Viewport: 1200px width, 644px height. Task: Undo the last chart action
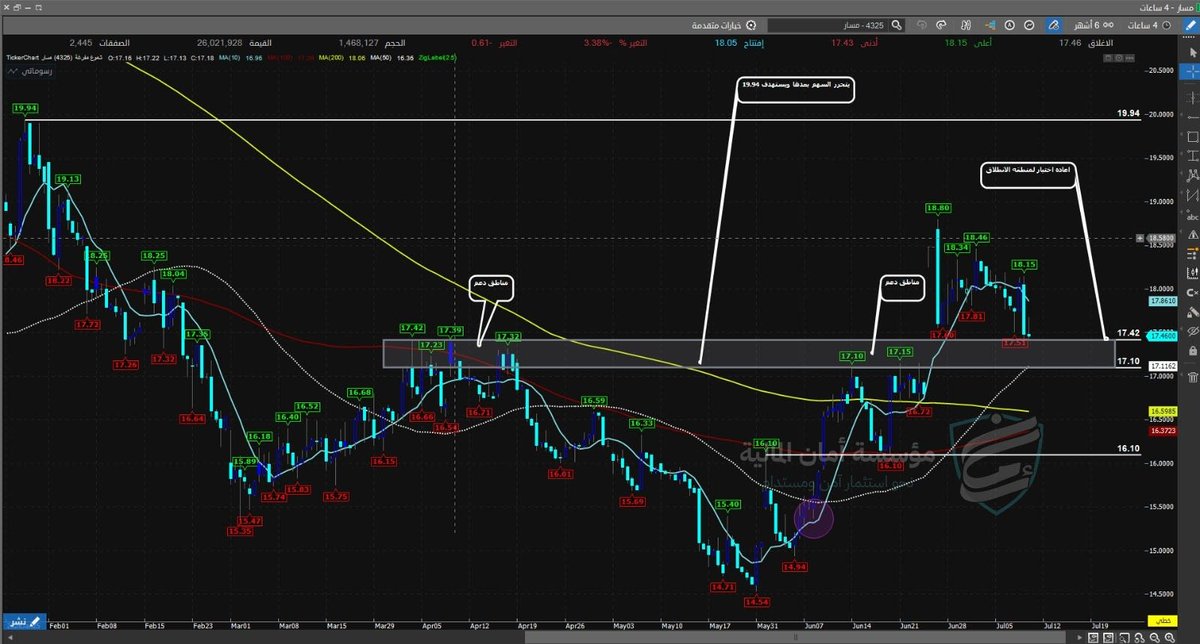tap(921, 24)
